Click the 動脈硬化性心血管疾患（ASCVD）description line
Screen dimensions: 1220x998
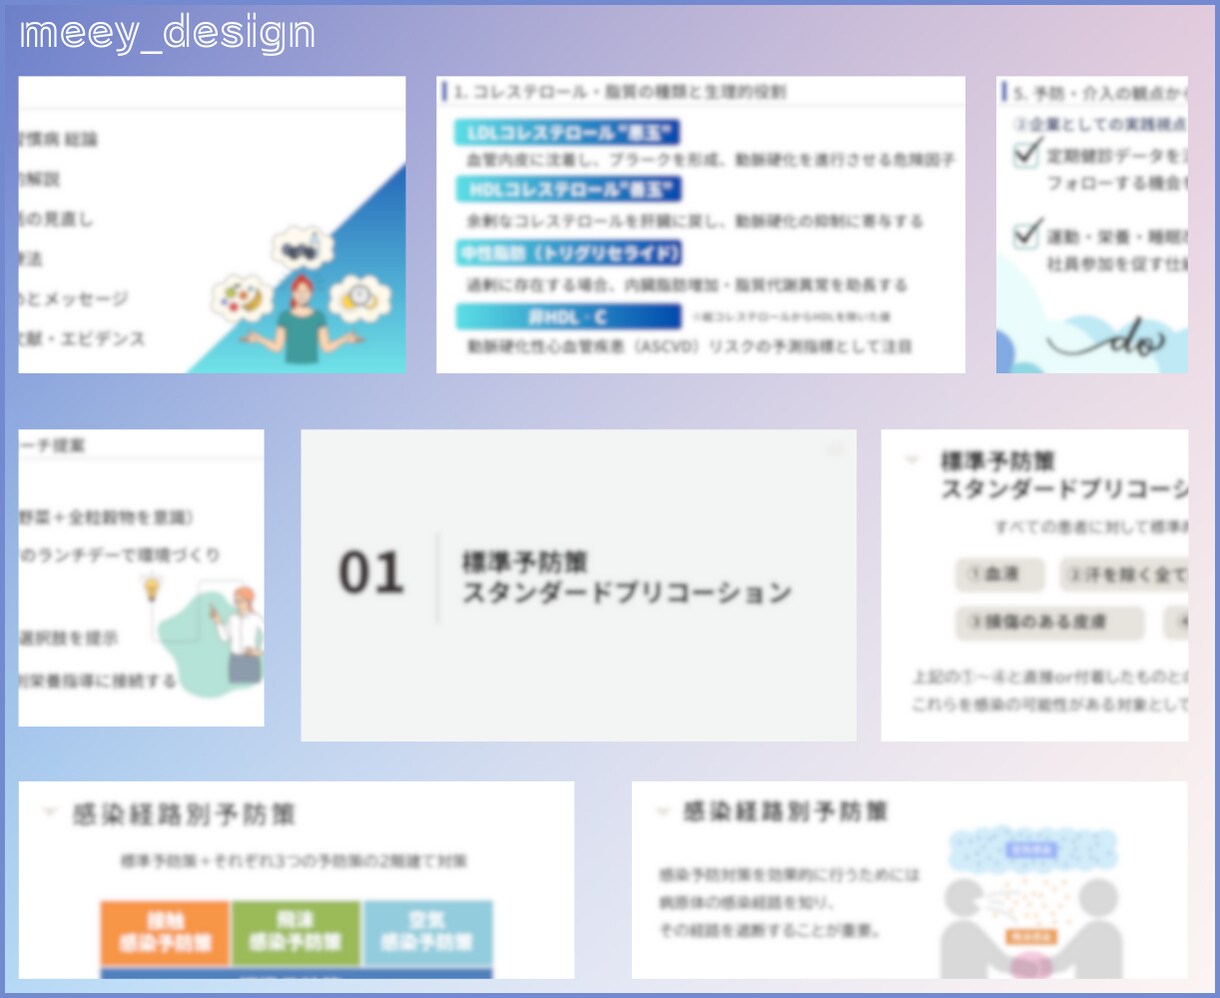coord(690,346)
